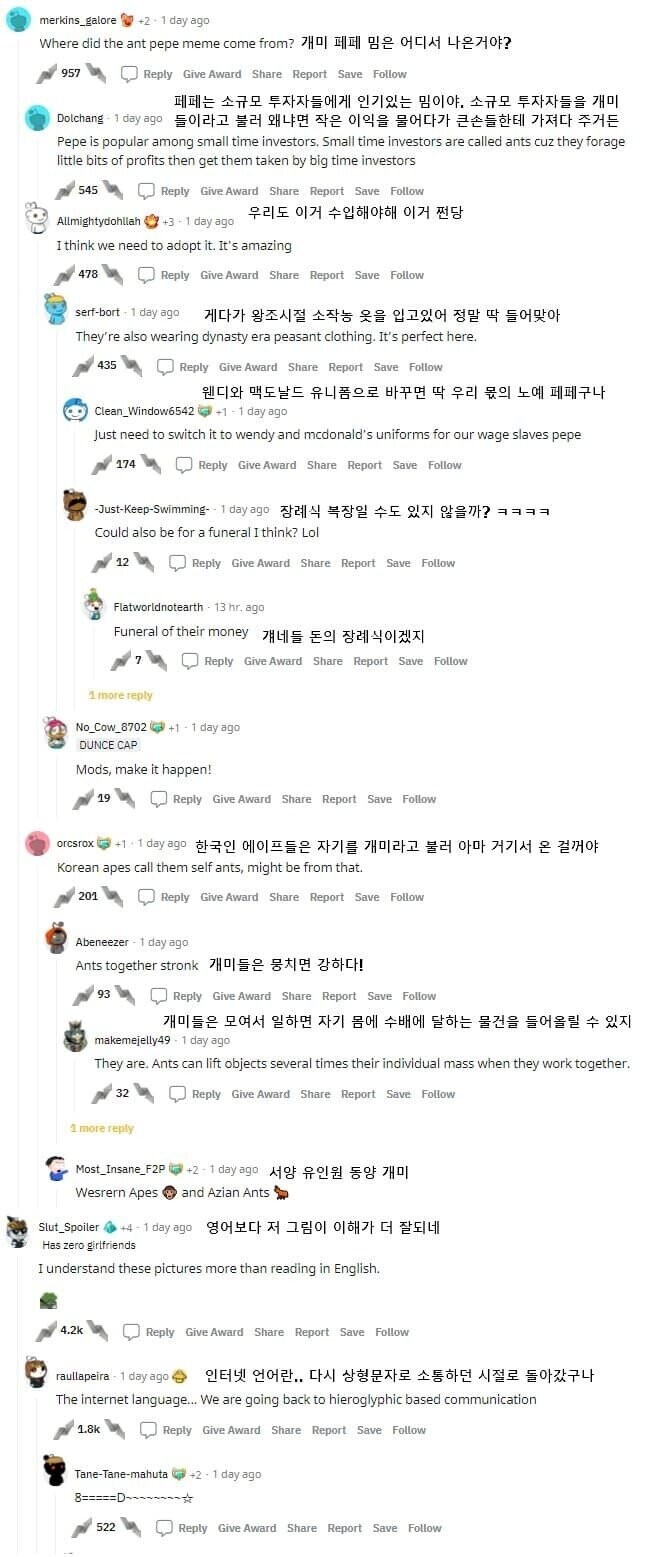
Task: Click the DUNCE CAP flair label
Action: 108,745
